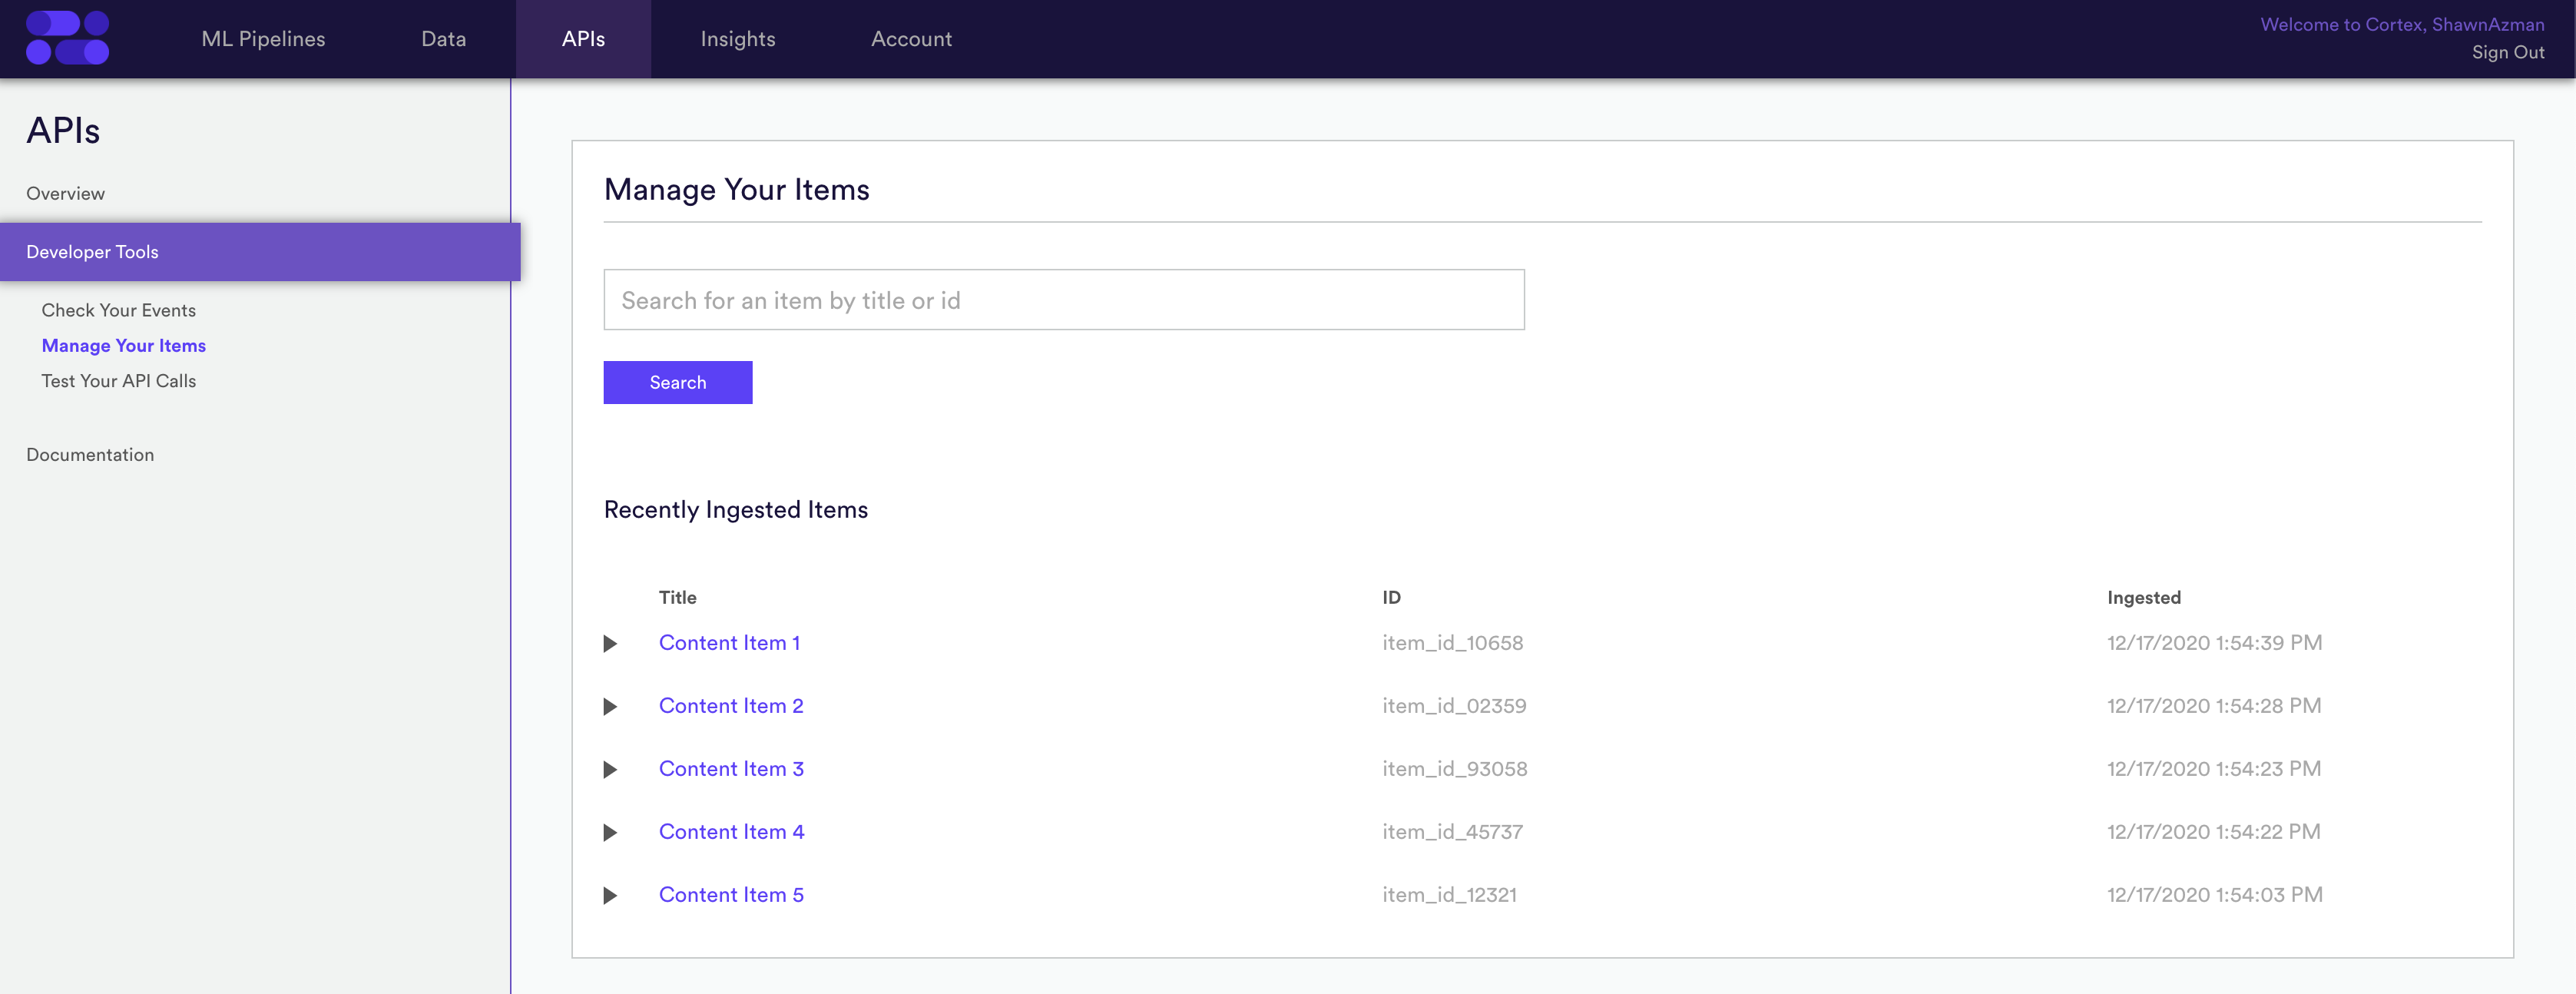The width and height of the screenshot is (2576, 994).
Task: Expand the Content Item 4 row
Action: click(x=610, y=833)
